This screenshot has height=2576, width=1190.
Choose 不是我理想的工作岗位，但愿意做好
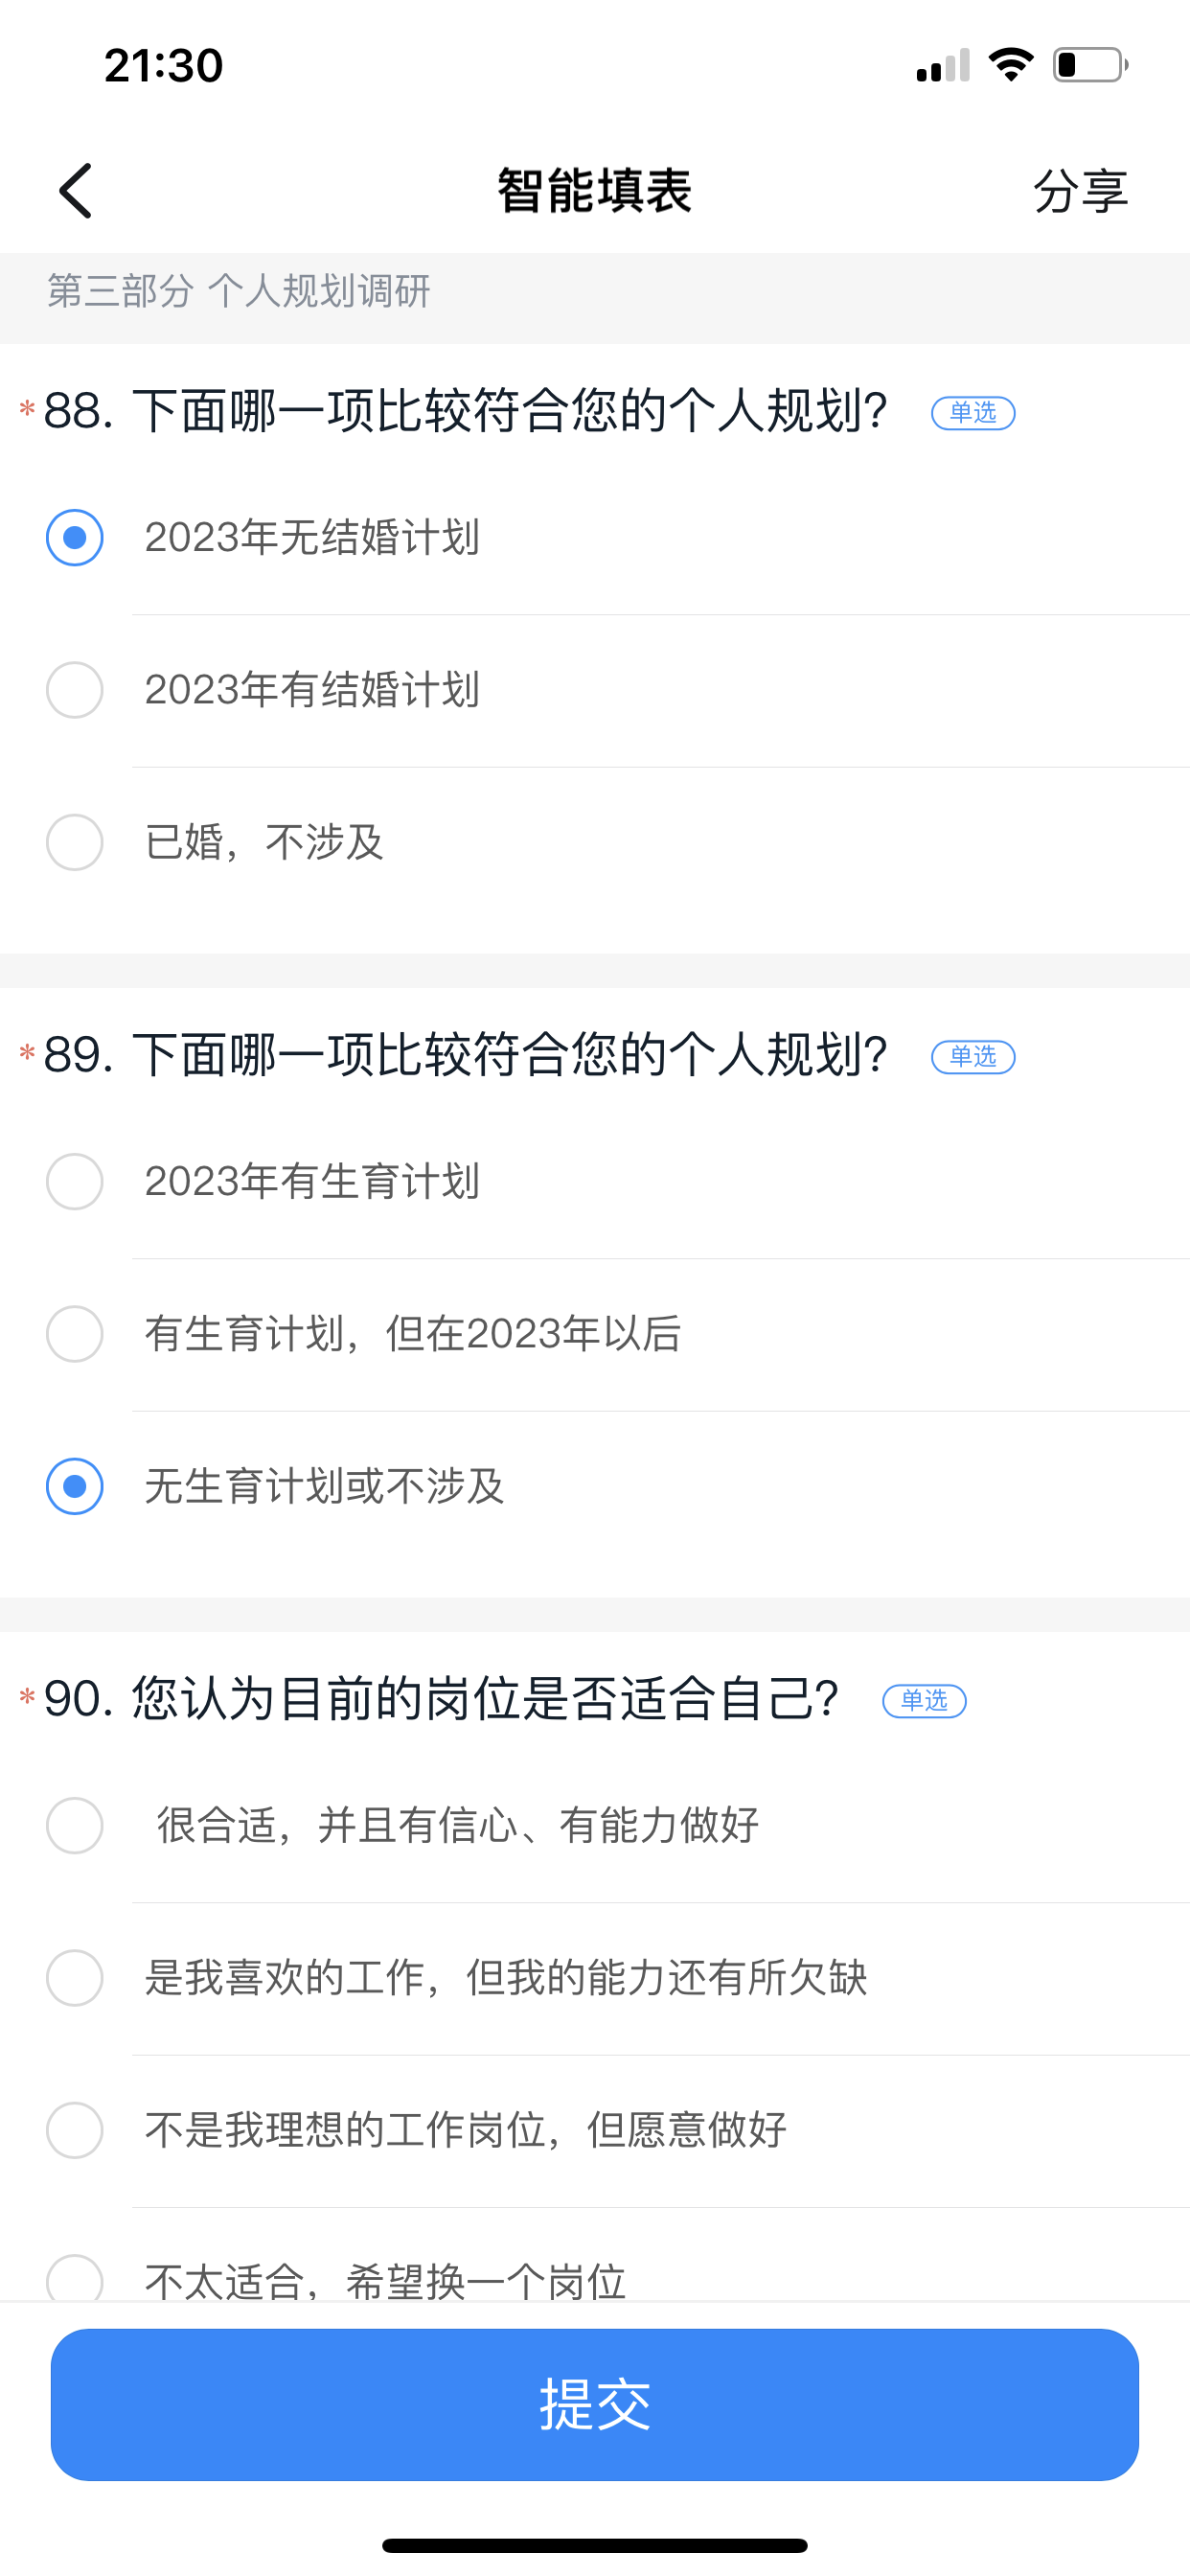pyautogui.click(x=75, y=2130)
